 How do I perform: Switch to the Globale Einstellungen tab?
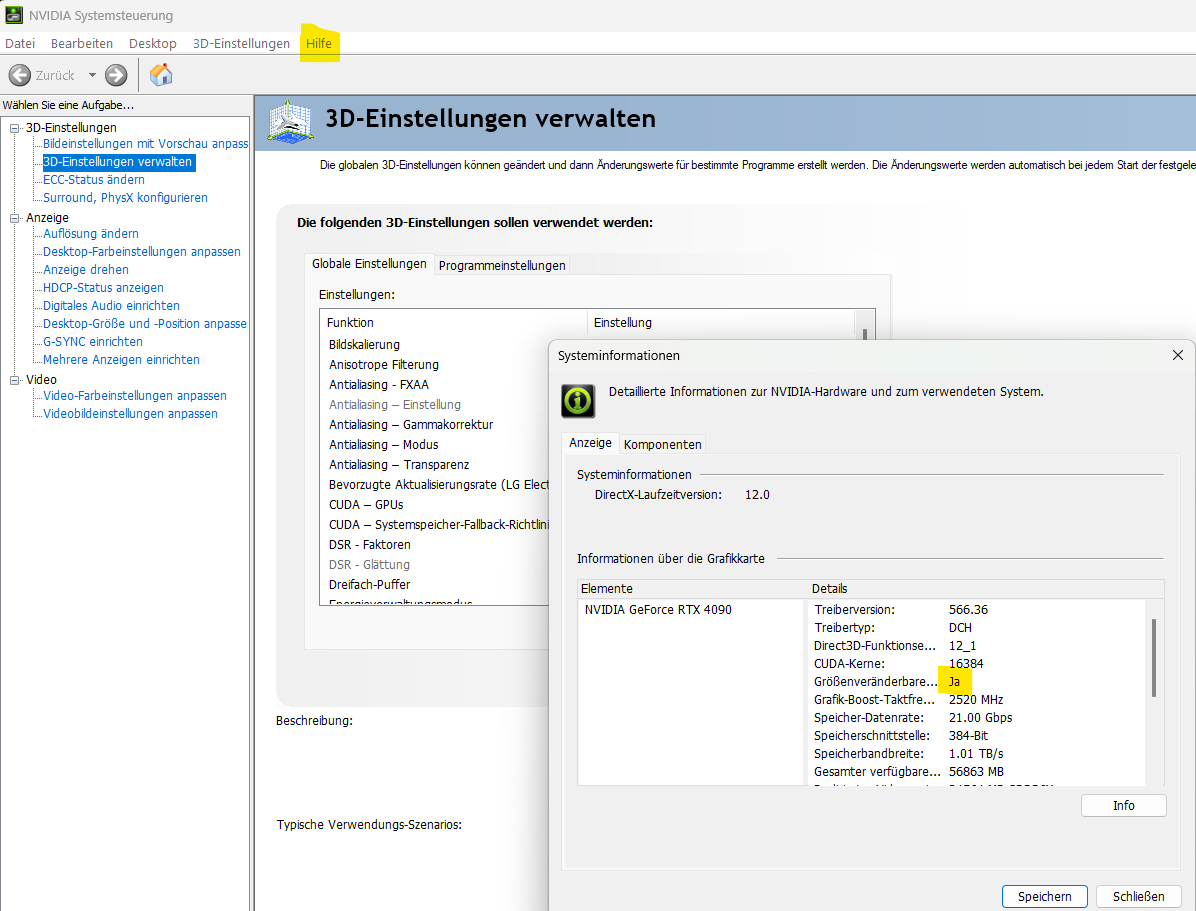coord(369,264)
